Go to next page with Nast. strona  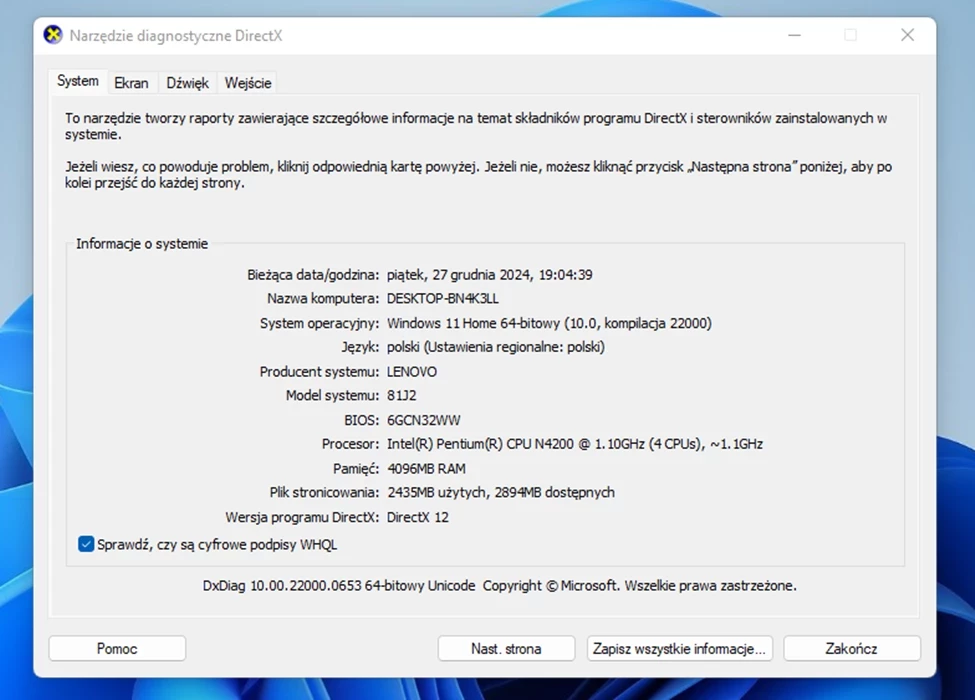tap(506, 648)
